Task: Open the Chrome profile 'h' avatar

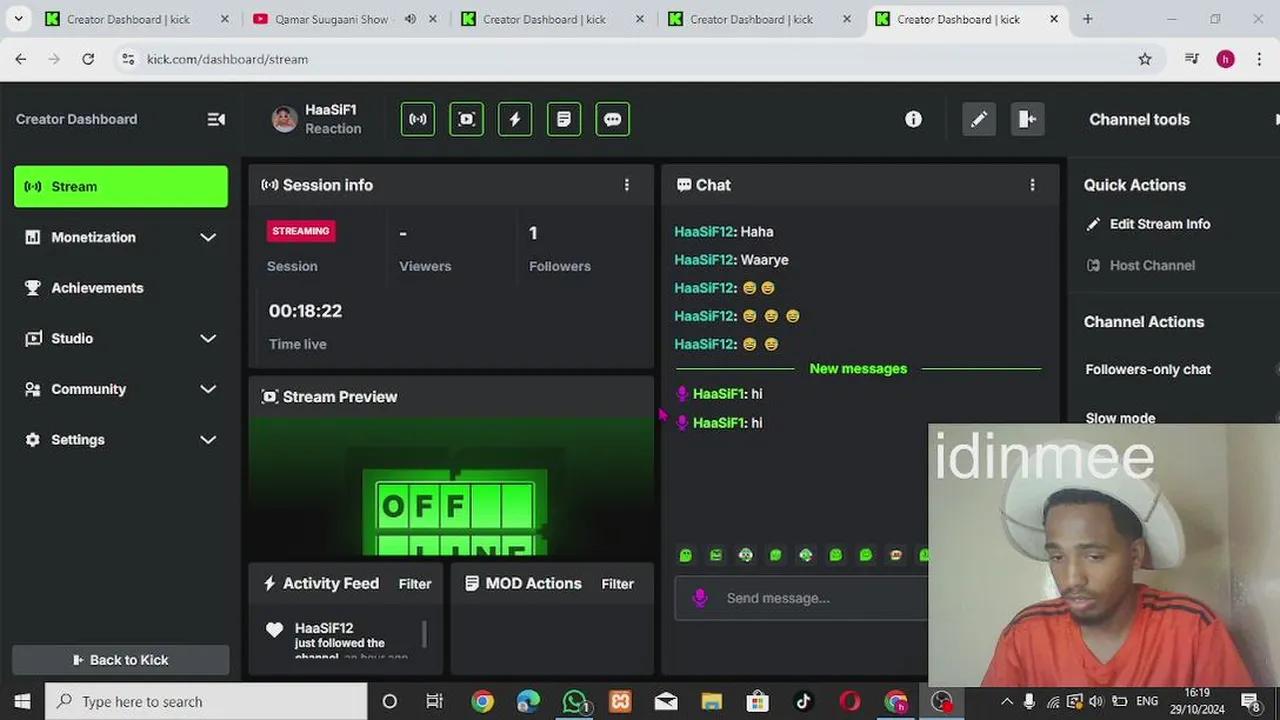Action: pyautogui.click(x=1226, y=59)
